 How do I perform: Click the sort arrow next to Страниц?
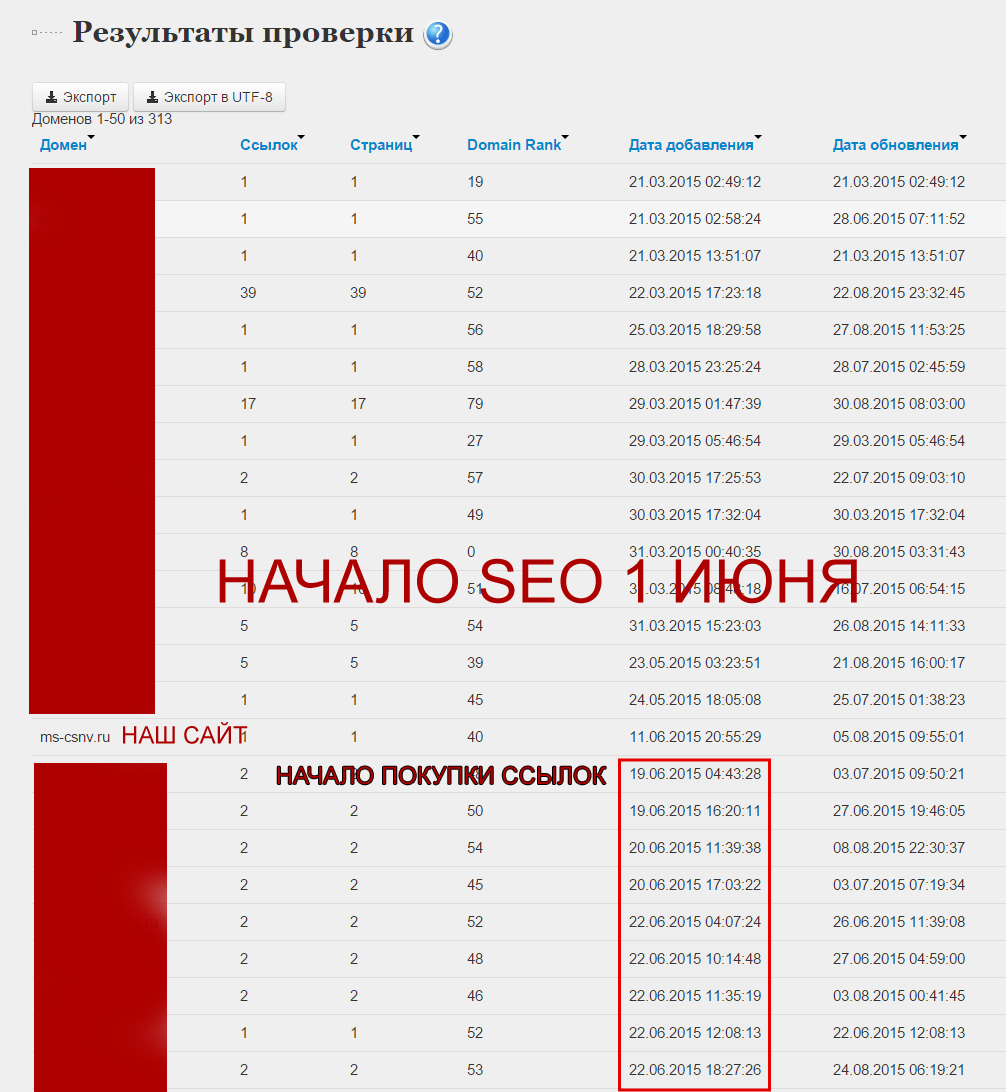(416, 137)
